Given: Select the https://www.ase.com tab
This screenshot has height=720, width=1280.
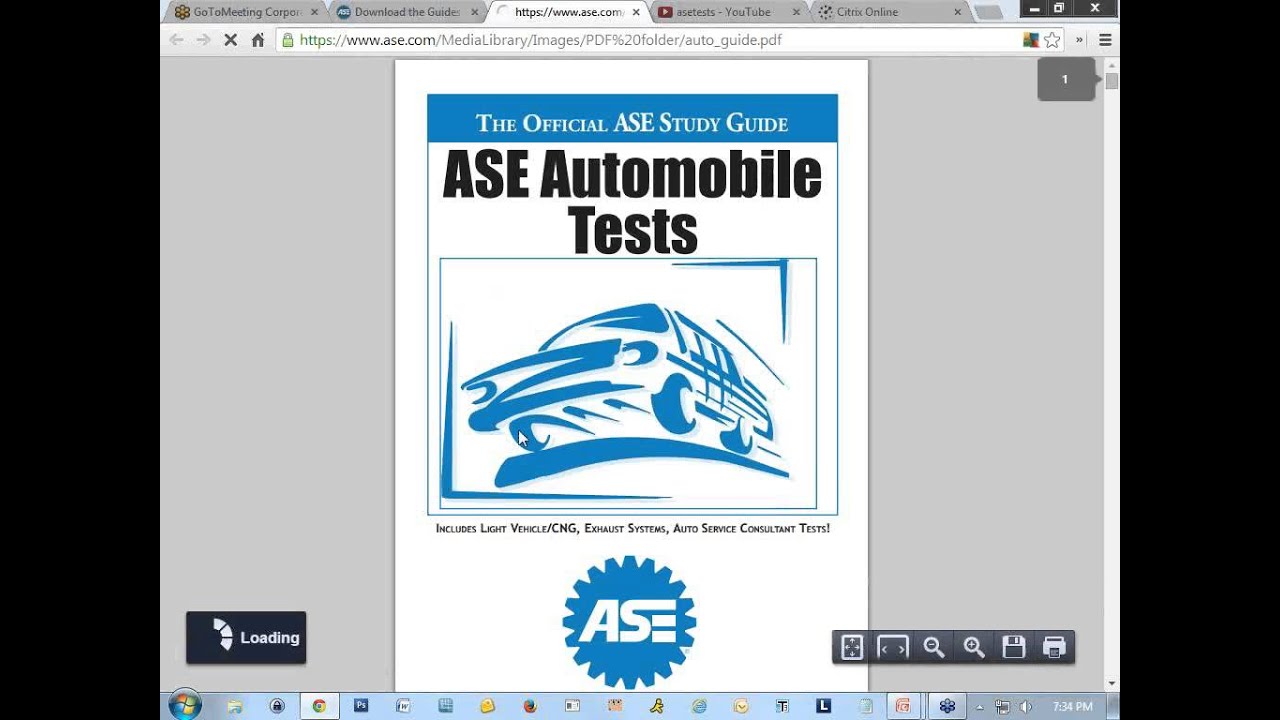Looking at the screenshot, I should 568,12.
